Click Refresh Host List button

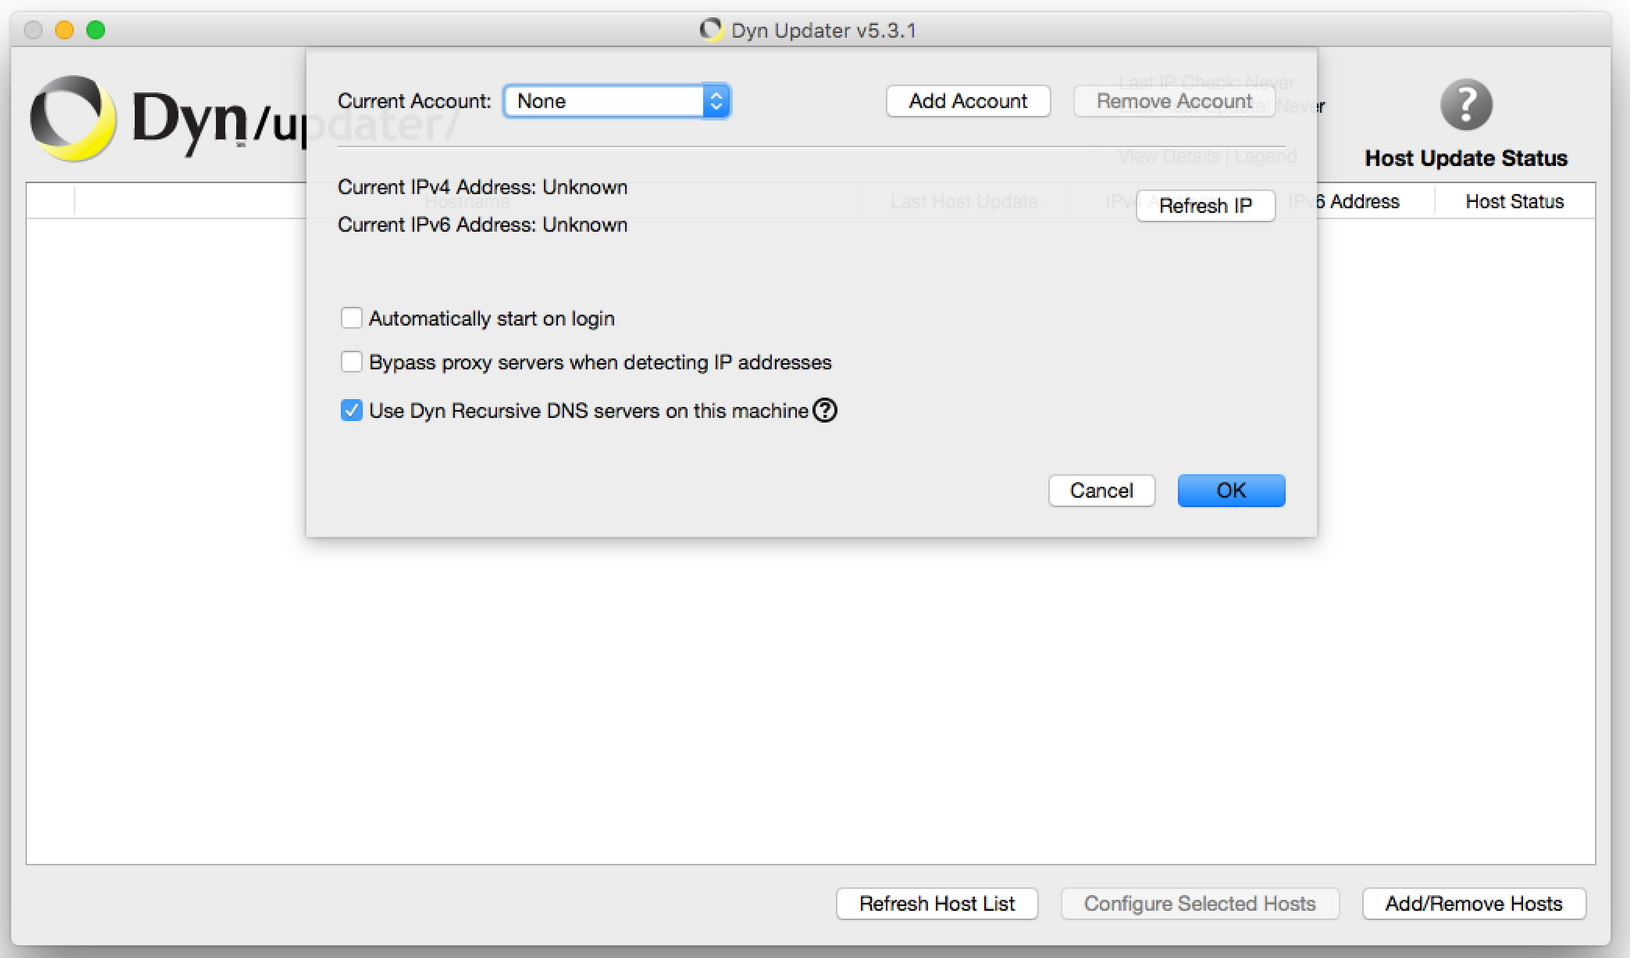[936, 904]
